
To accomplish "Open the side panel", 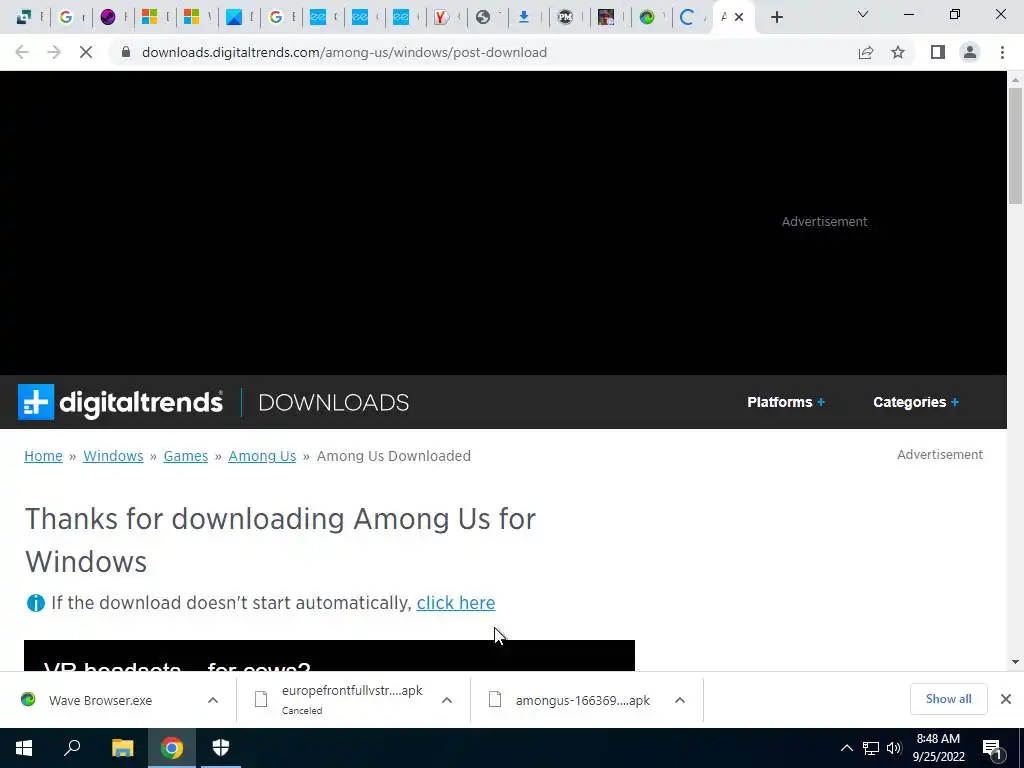I will tap(938, 52).
